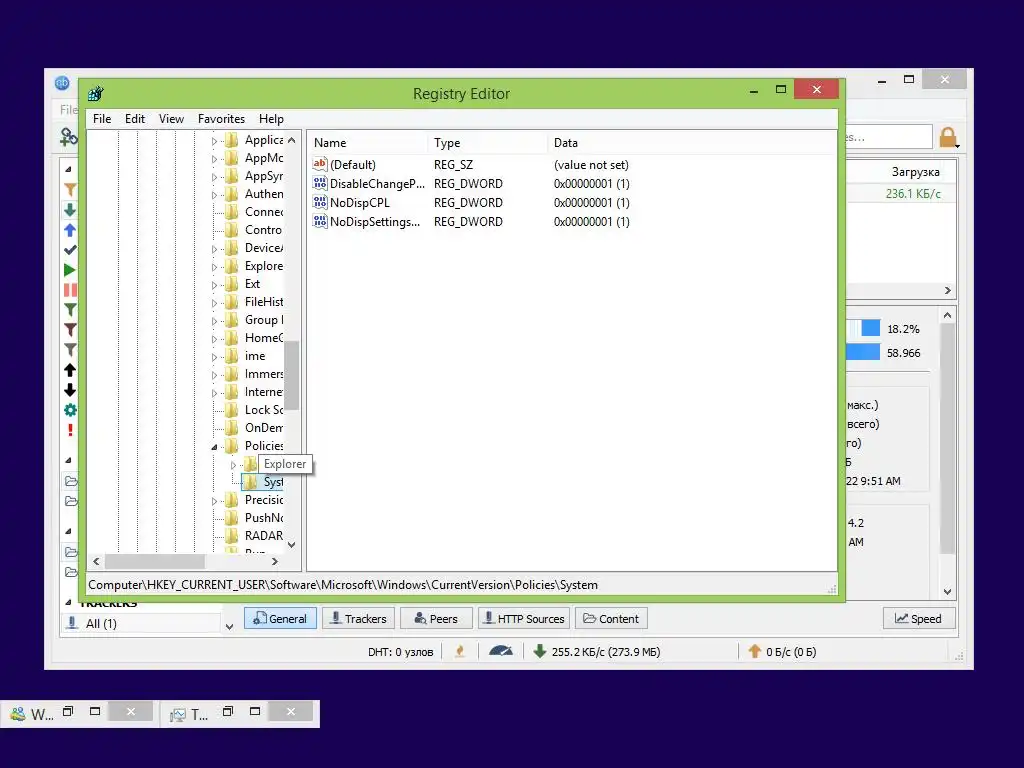Click the 18.2% progress bar in qBittorrent
1024x768 pixels.
(x=864, y=328)
